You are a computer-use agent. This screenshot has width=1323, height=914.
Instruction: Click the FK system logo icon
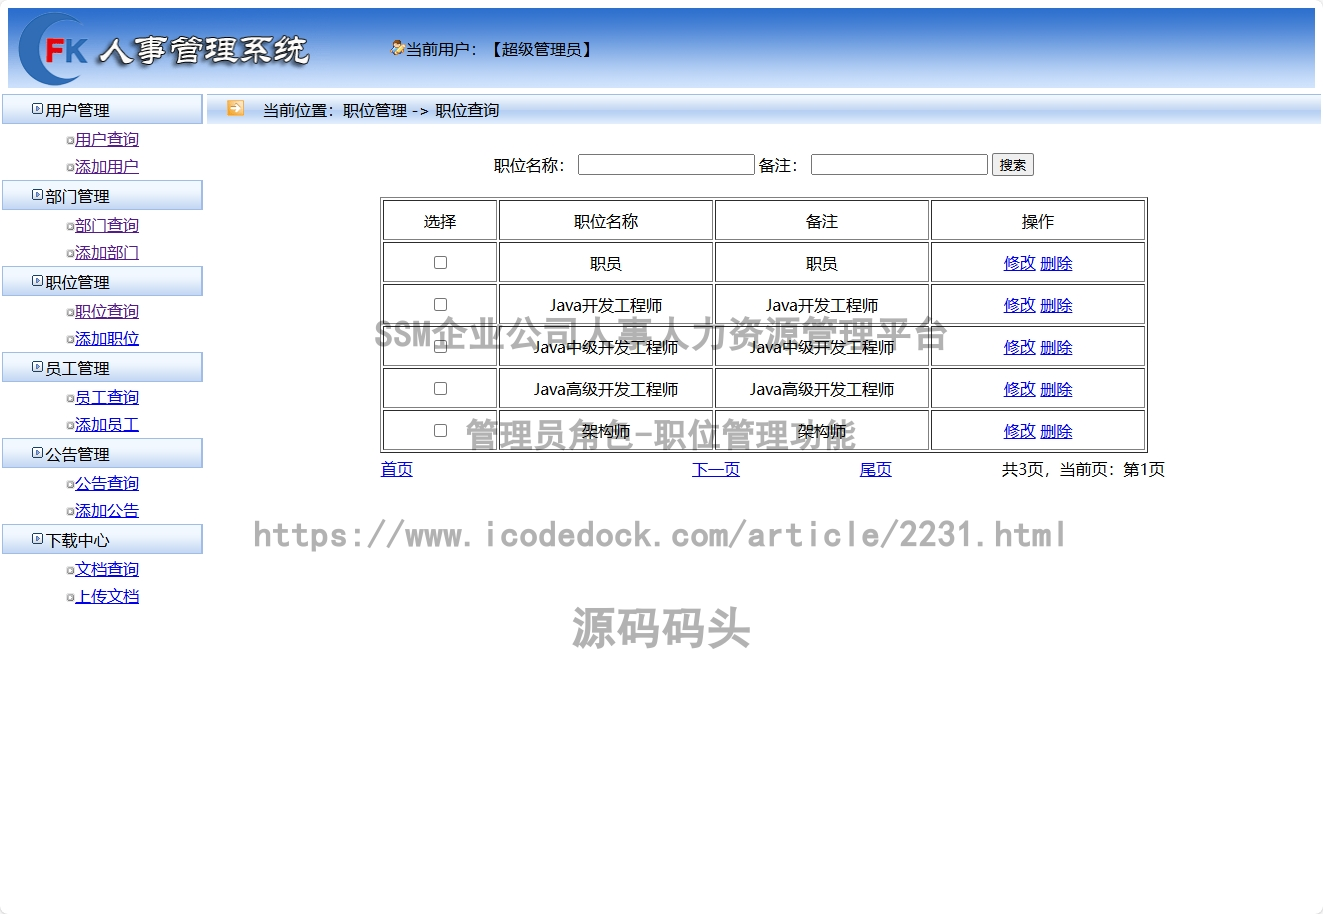click(x=55, y=49)
